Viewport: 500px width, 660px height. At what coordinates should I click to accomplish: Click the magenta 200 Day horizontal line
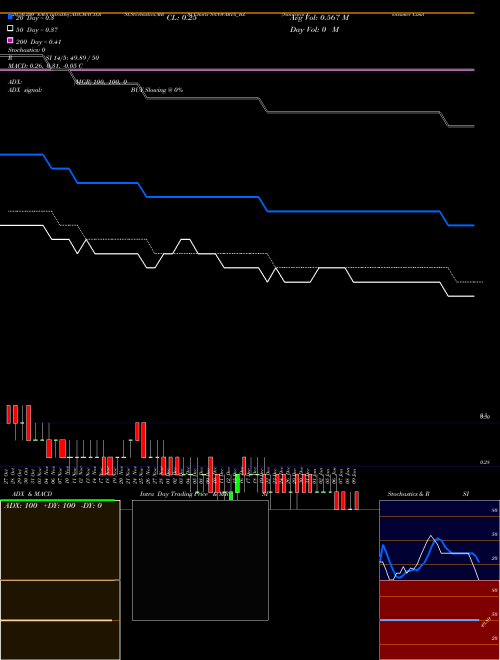pos(237,69)
